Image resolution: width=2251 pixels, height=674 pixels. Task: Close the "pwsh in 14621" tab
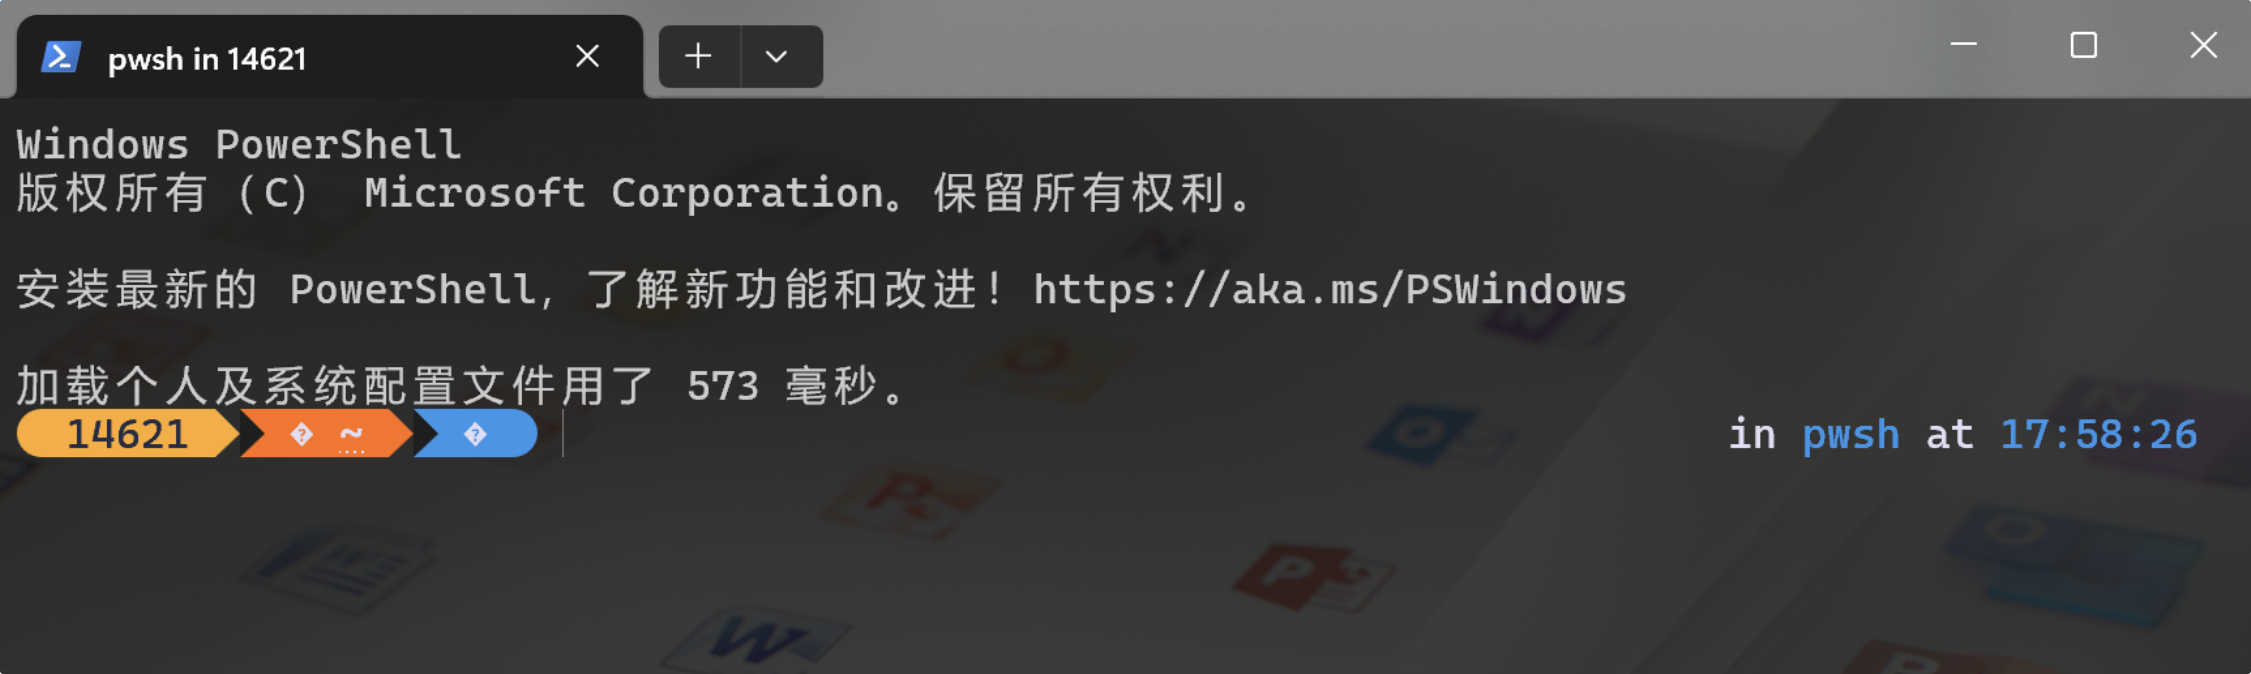(587, 56)
